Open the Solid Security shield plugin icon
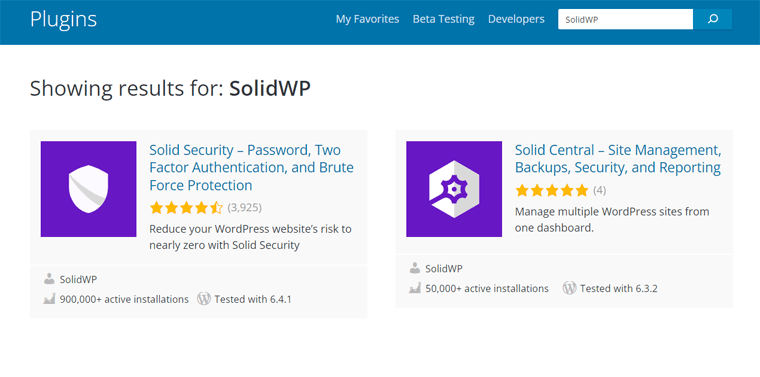The image size is (760, 377). (x=89, y=189)
